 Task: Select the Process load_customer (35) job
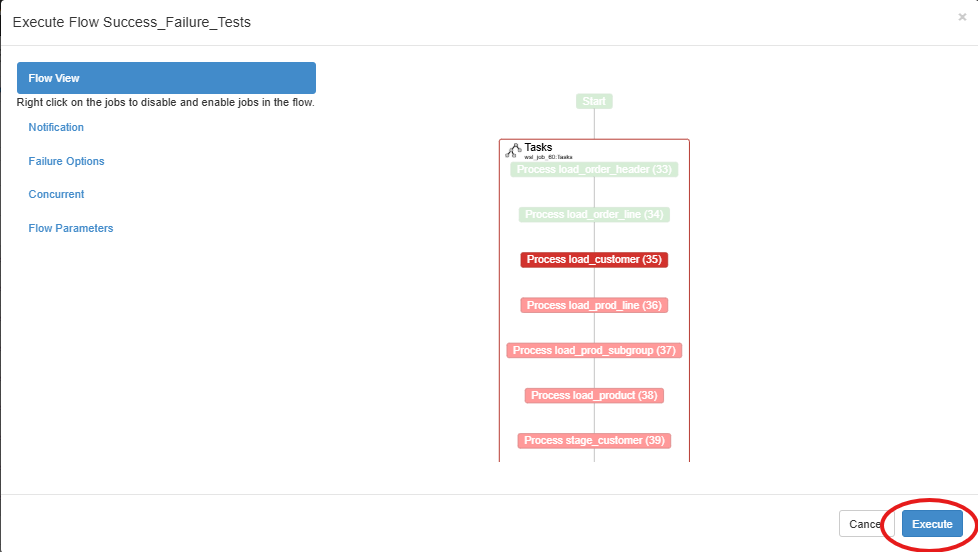(x=594, y=259)
